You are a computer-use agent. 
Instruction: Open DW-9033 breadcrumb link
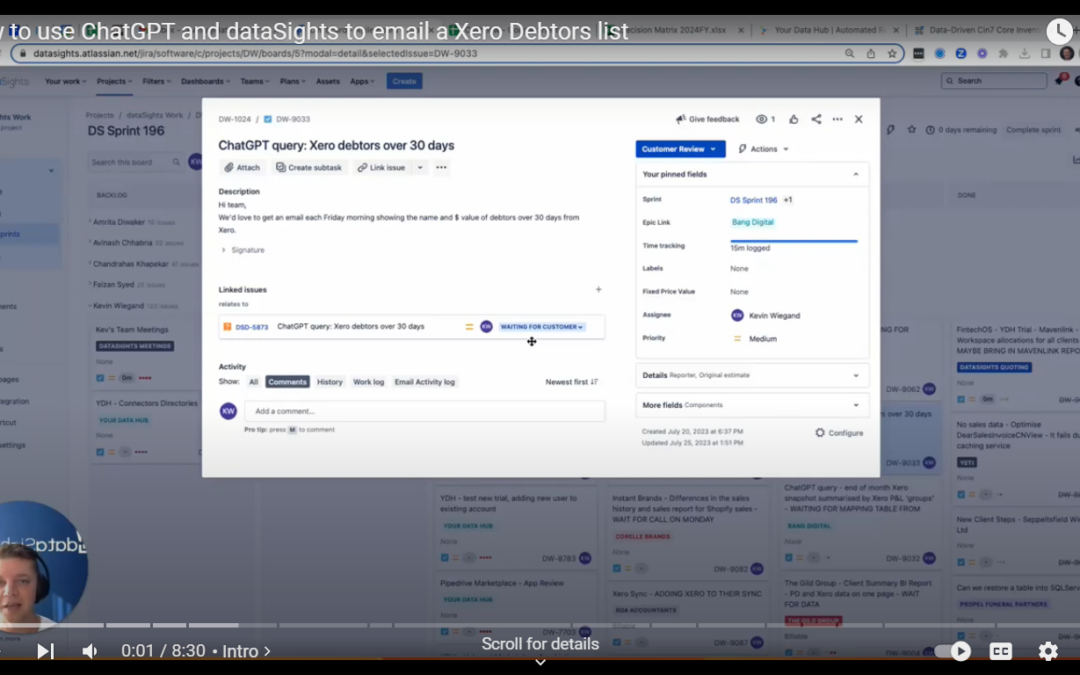(293, 119)
